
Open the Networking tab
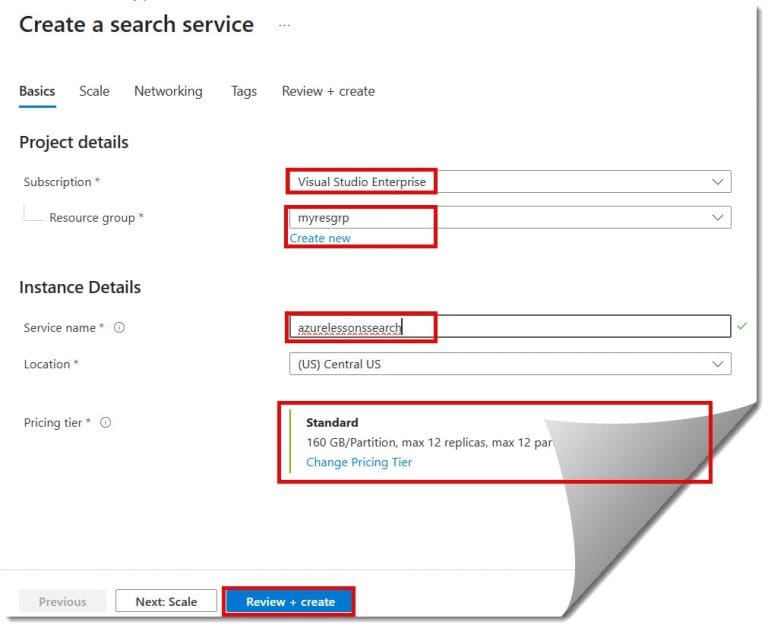coord(168,92)
